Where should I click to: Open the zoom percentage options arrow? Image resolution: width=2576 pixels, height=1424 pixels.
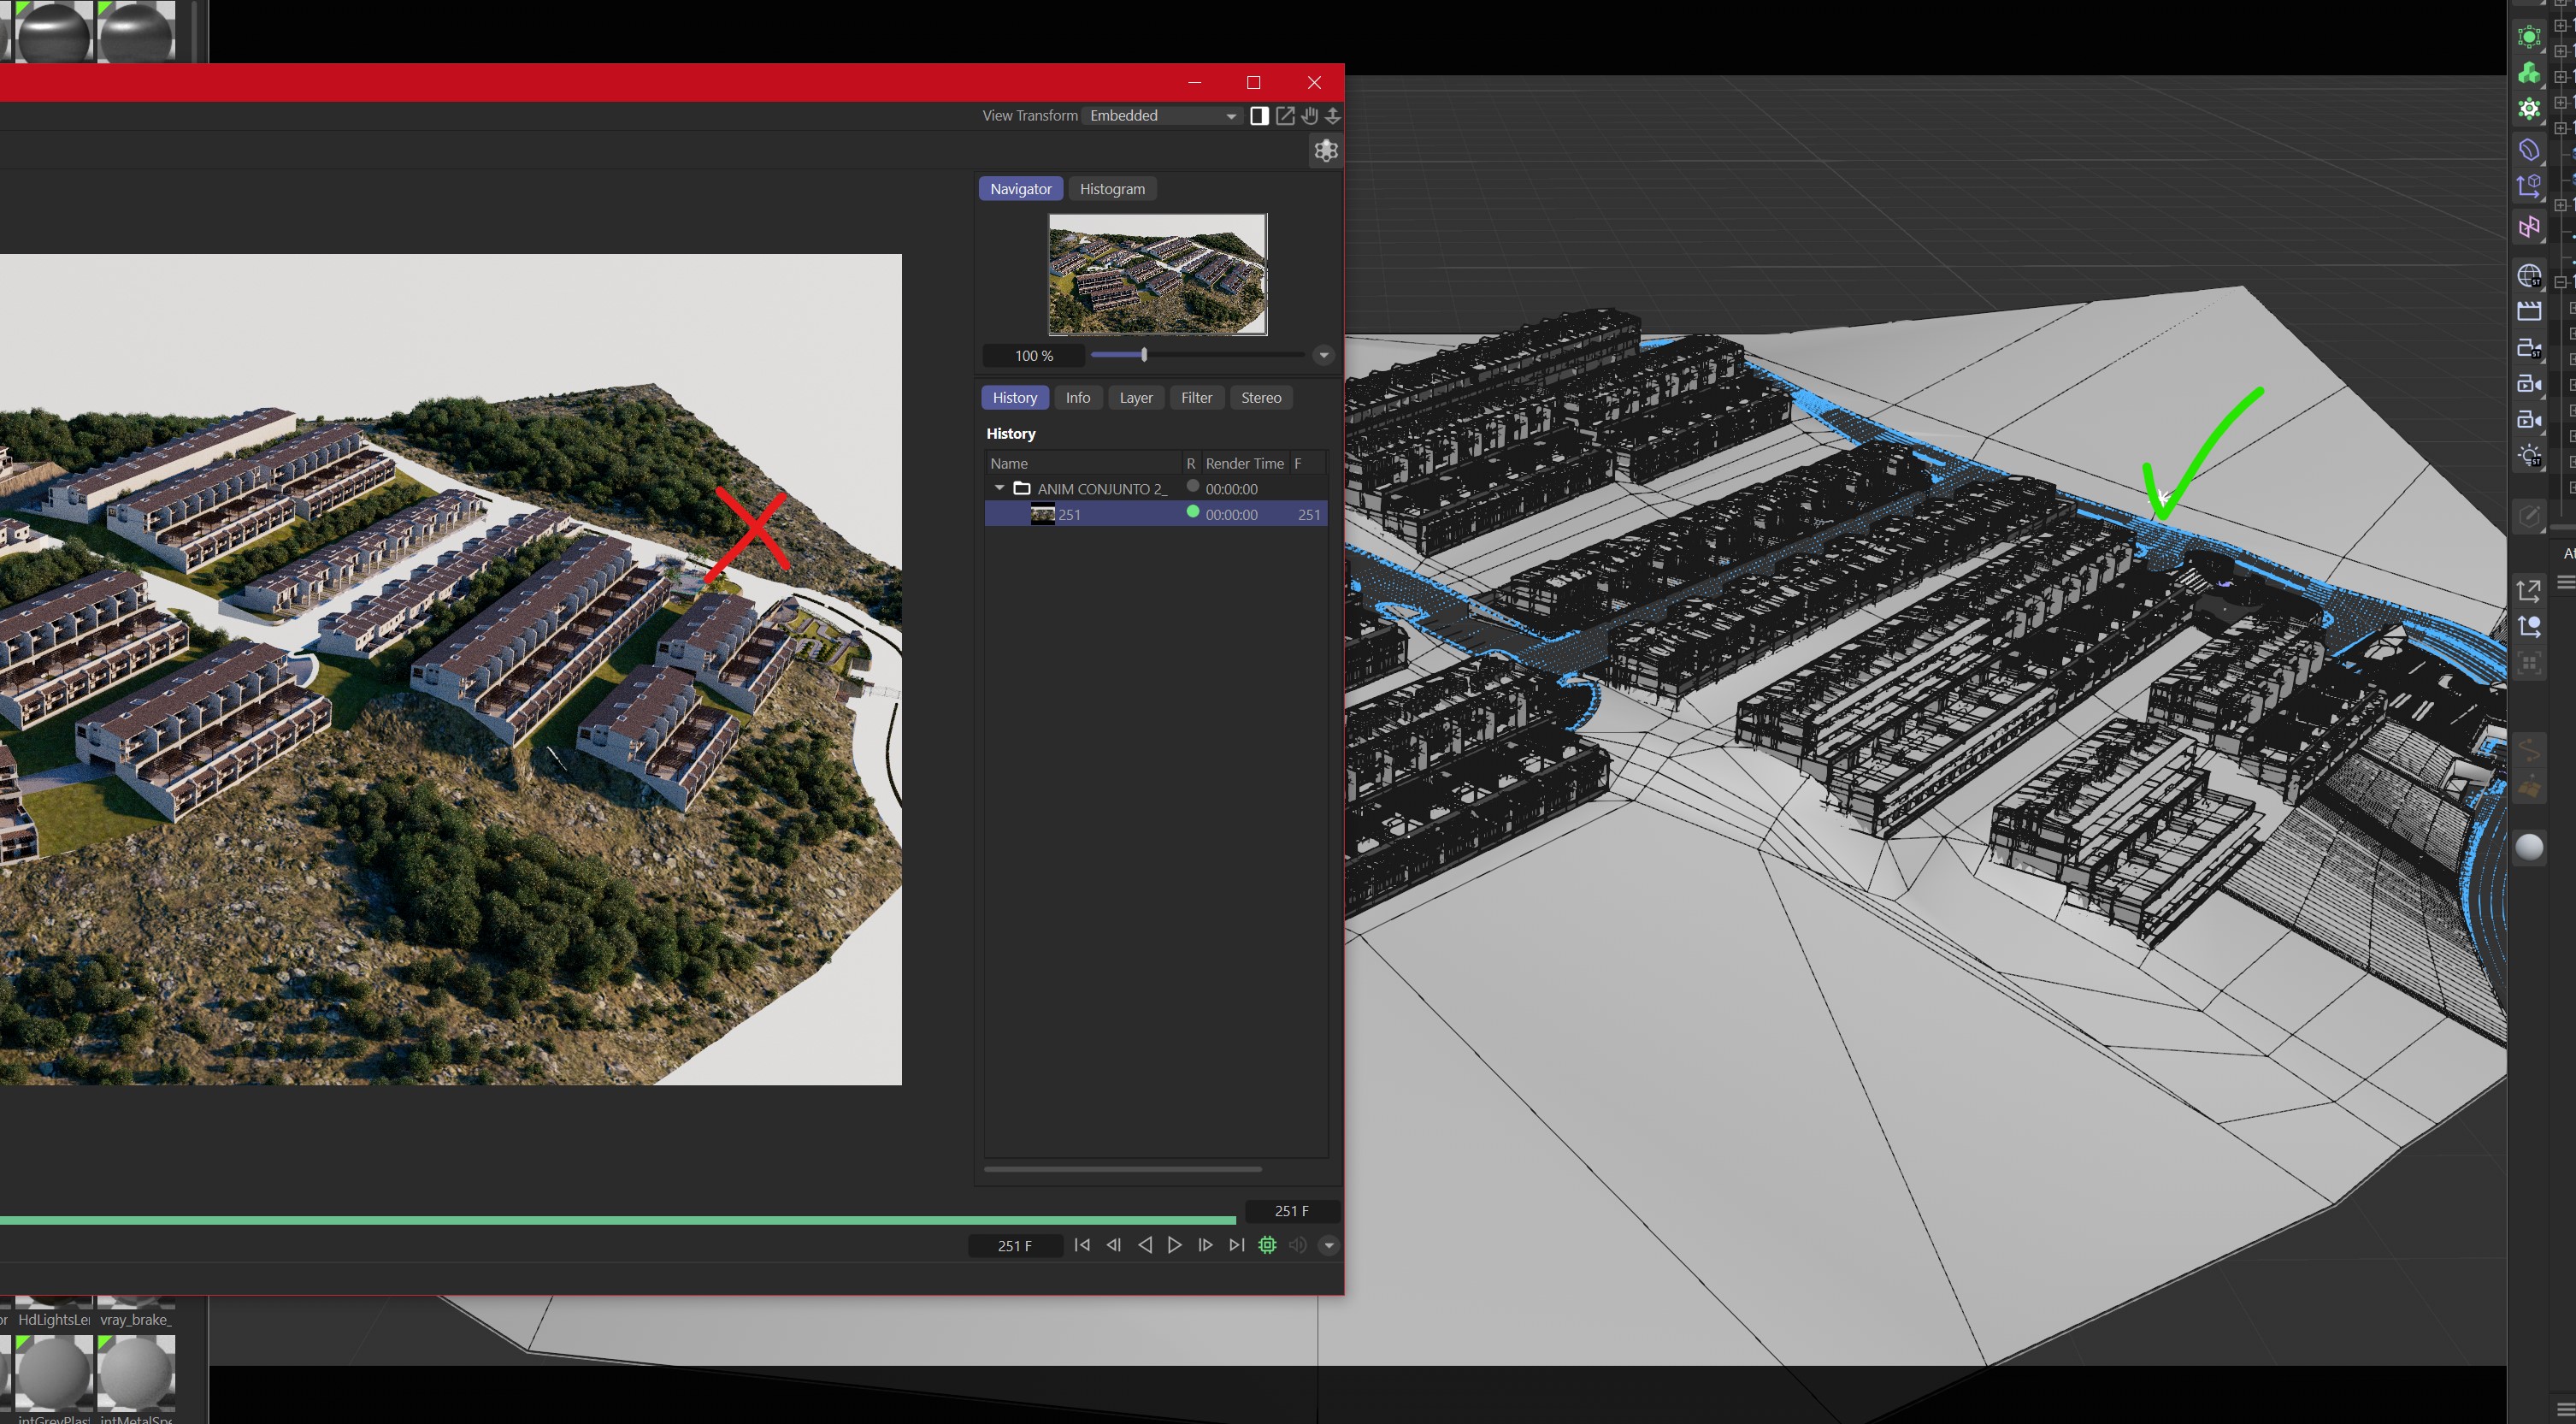1323,355
